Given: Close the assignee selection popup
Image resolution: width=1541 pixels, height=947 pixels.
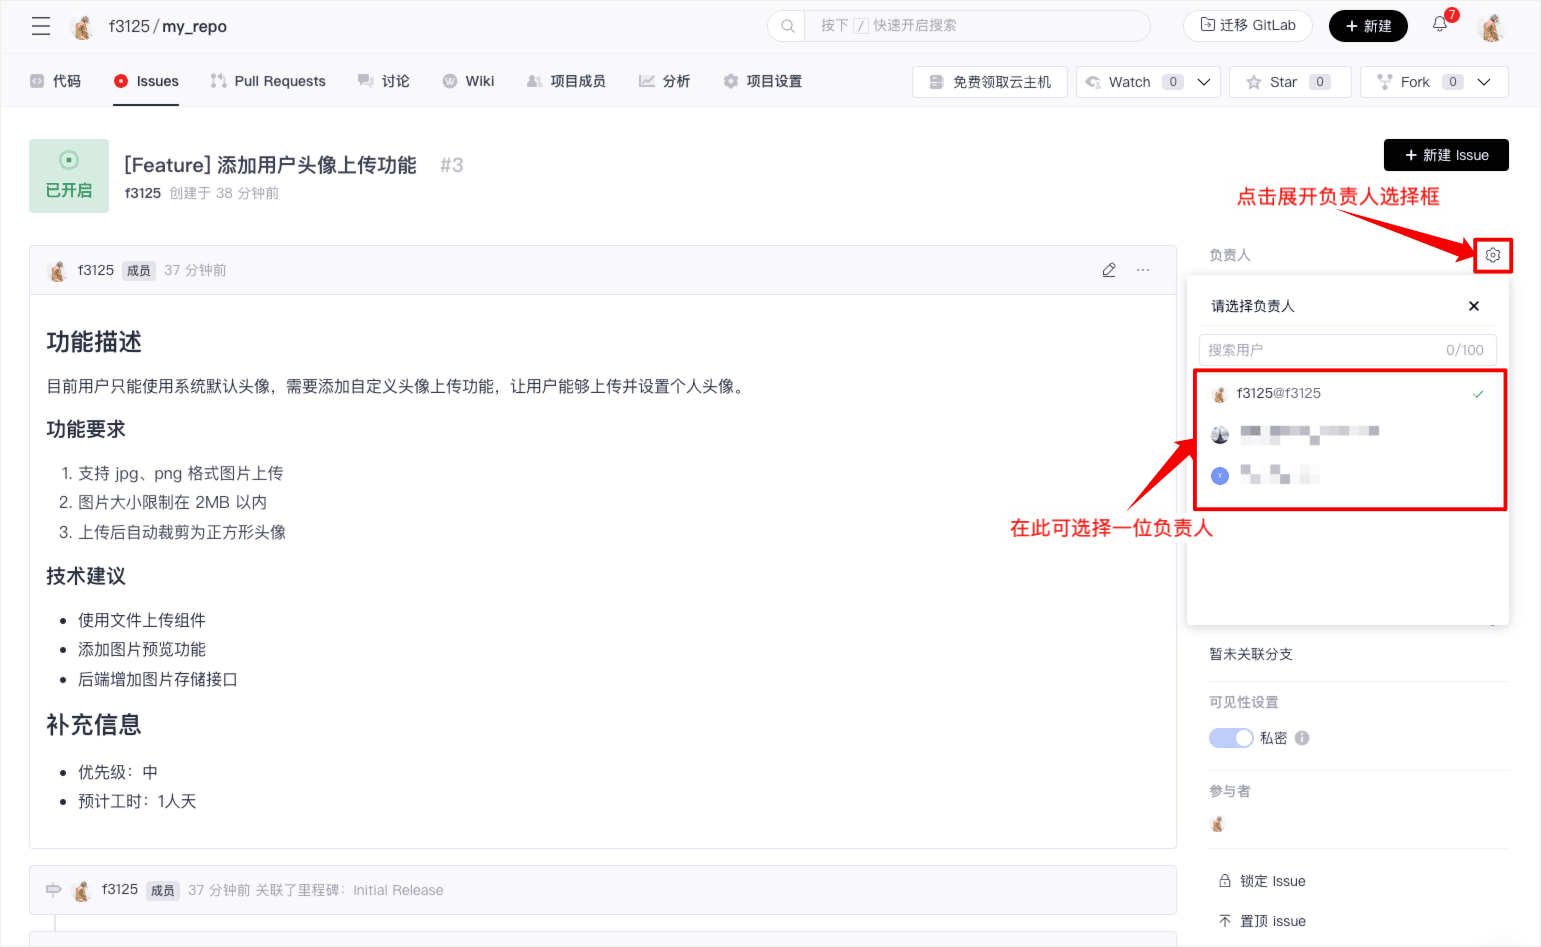Looking at the screenshot, I should tap(1473, 306).
